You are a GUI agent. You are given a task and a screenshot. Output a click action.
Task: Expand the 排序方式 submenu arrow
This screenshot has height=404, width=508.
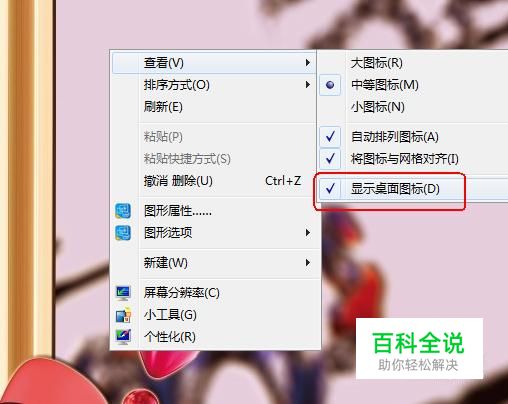click(x=307, y=85)
